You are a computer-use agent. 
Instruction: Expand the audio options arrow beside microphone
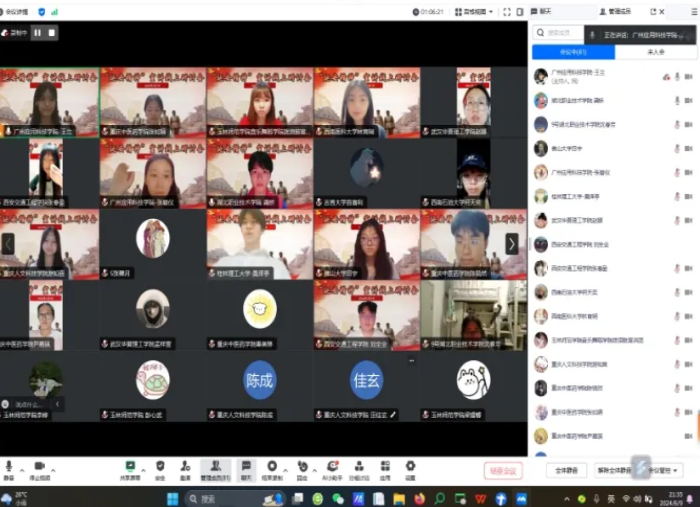[22, 467]
